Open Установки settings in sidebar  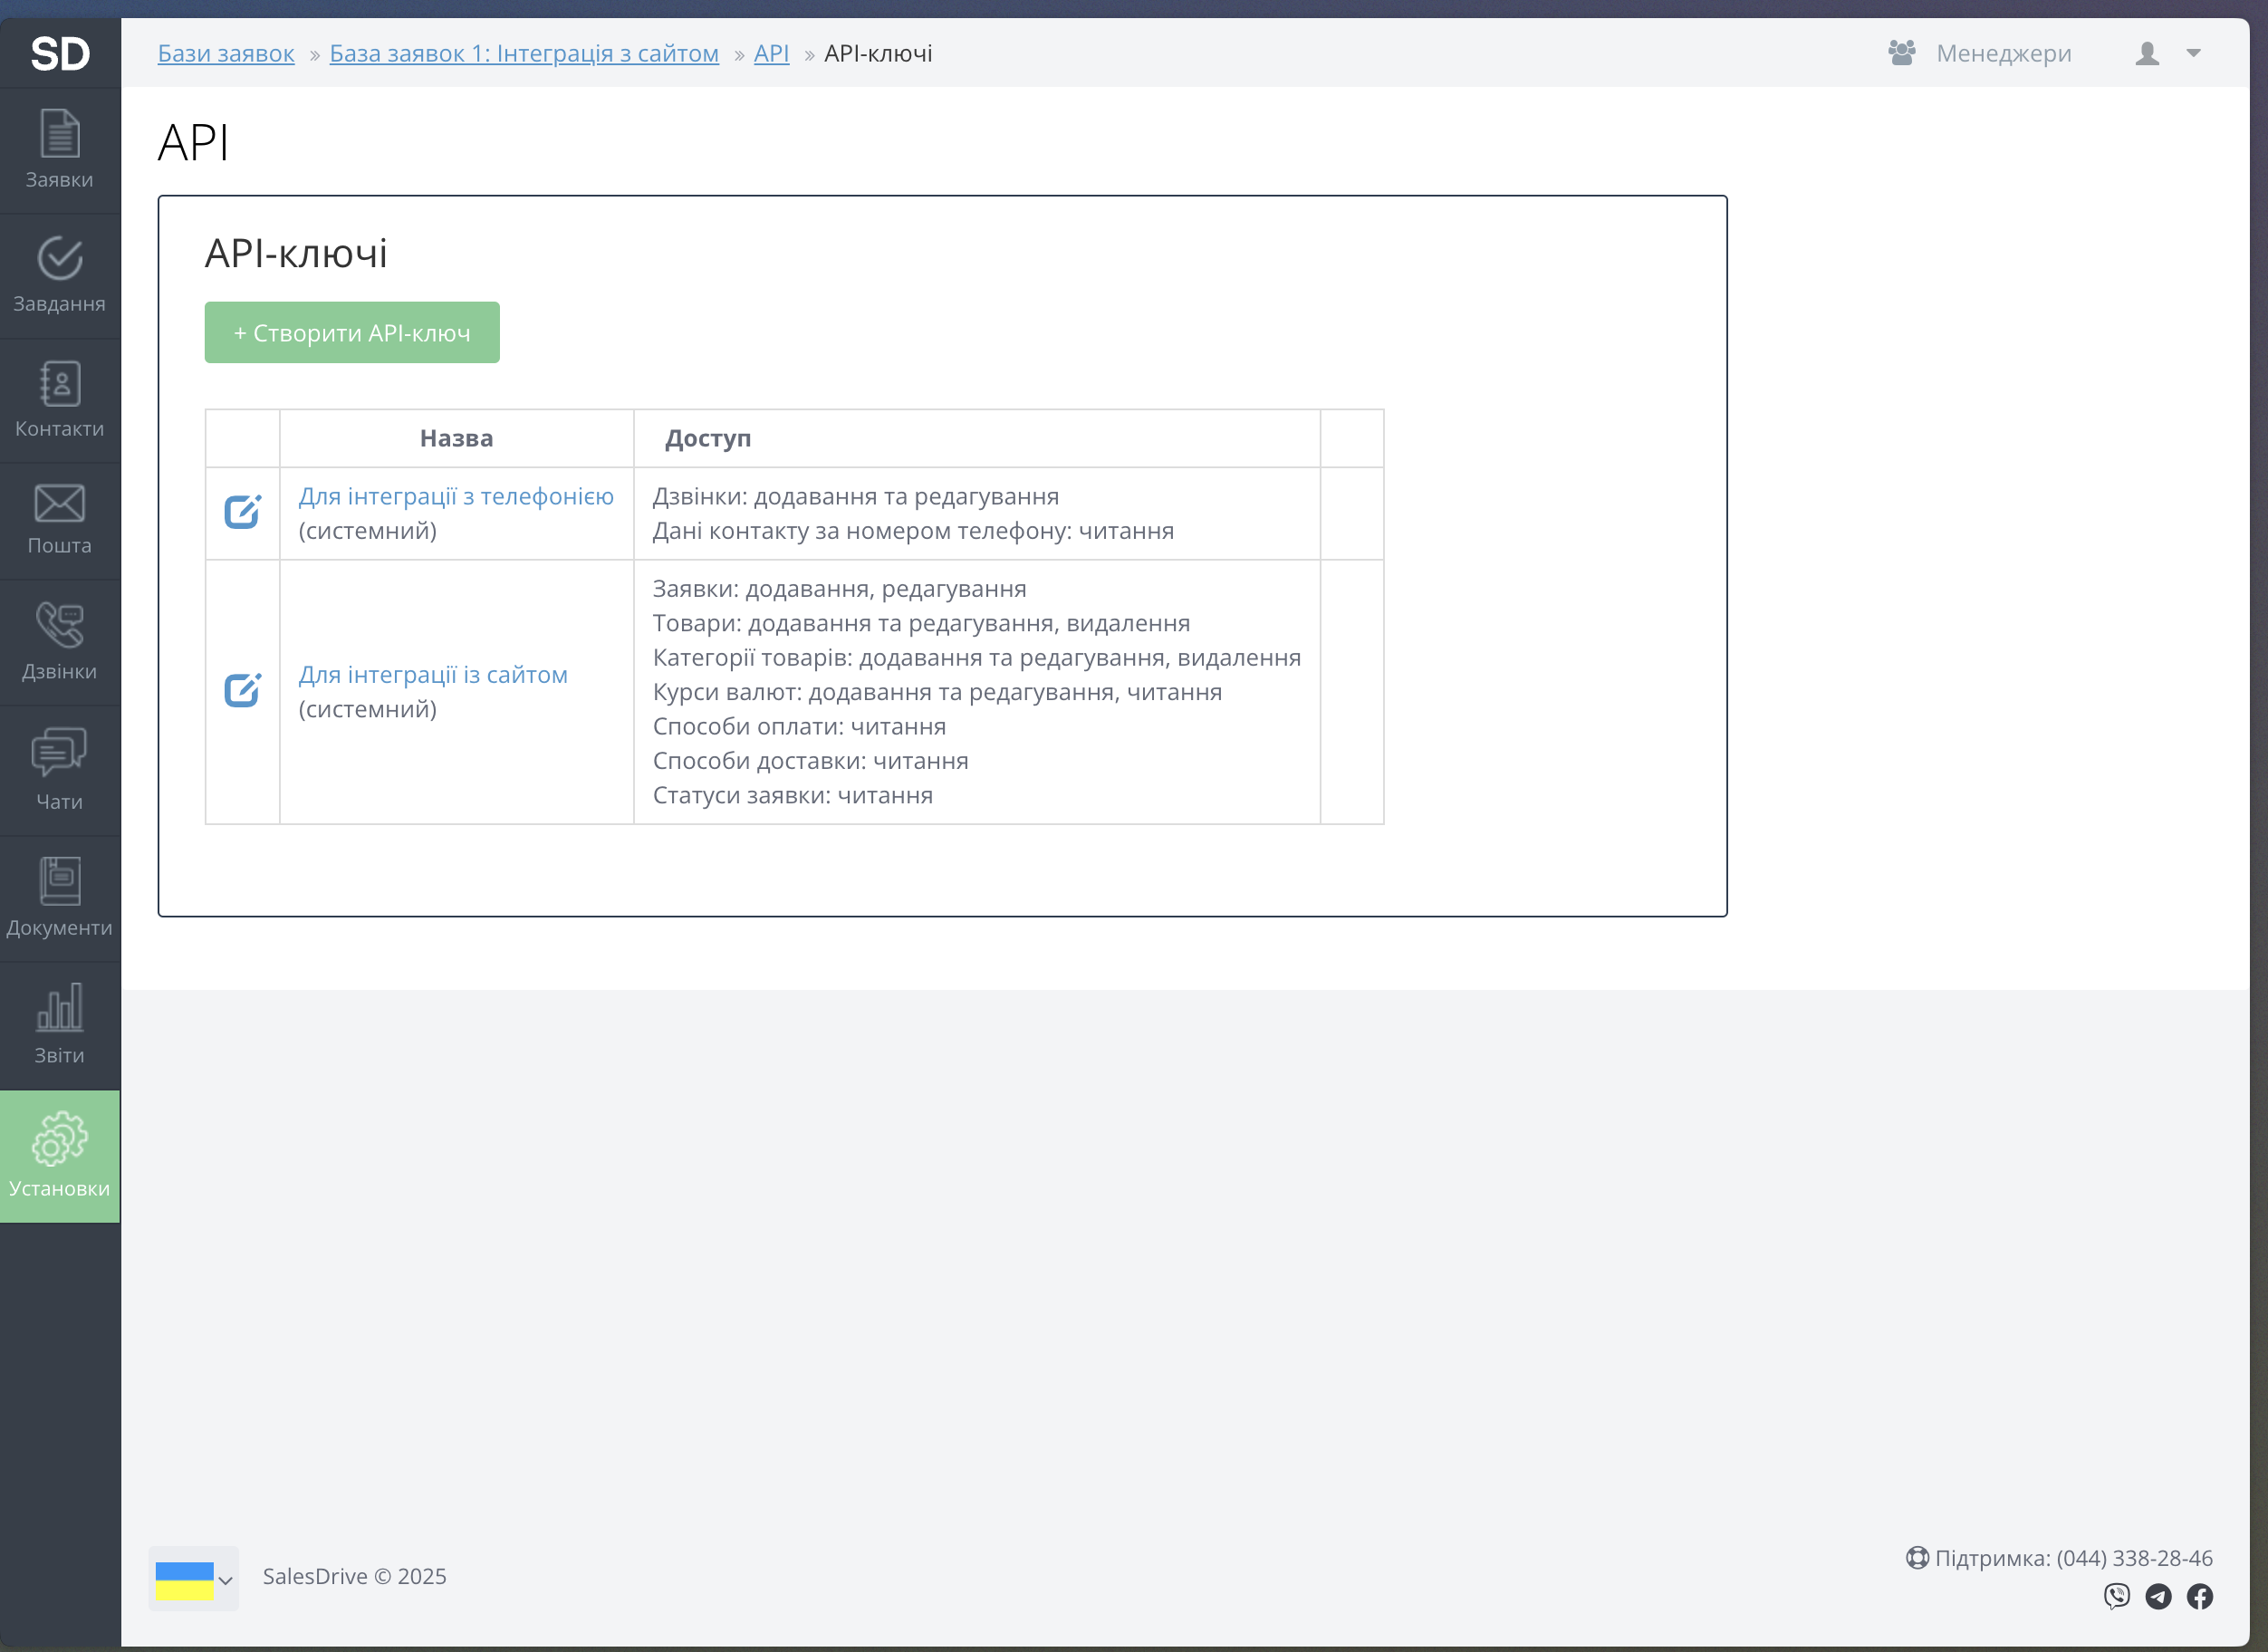click(59, 1155)
